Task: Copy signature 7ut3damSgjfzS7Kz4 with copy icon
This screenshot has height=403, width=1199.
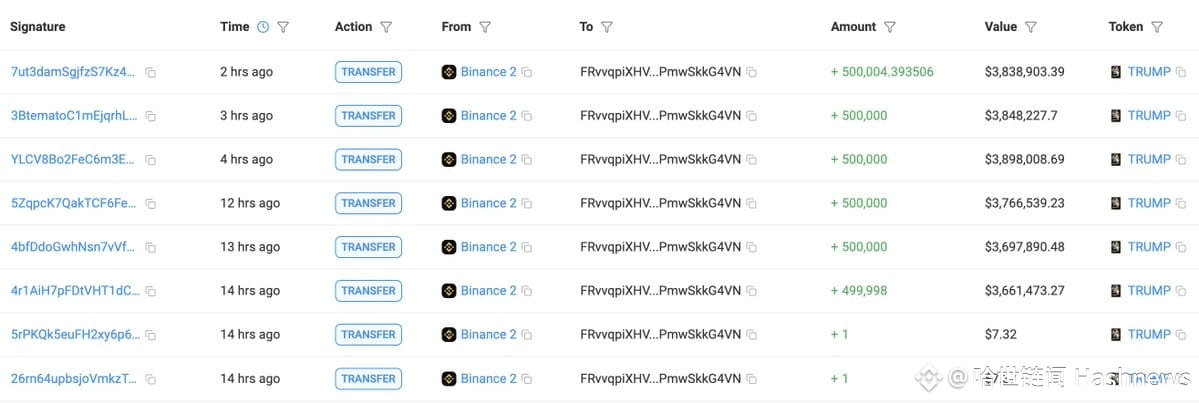Action: tap(150, 73)
